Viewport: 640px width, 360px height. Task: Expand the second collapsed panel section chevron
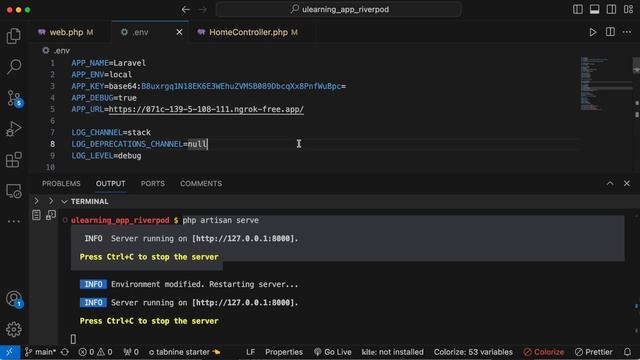(x=51, y=201)
